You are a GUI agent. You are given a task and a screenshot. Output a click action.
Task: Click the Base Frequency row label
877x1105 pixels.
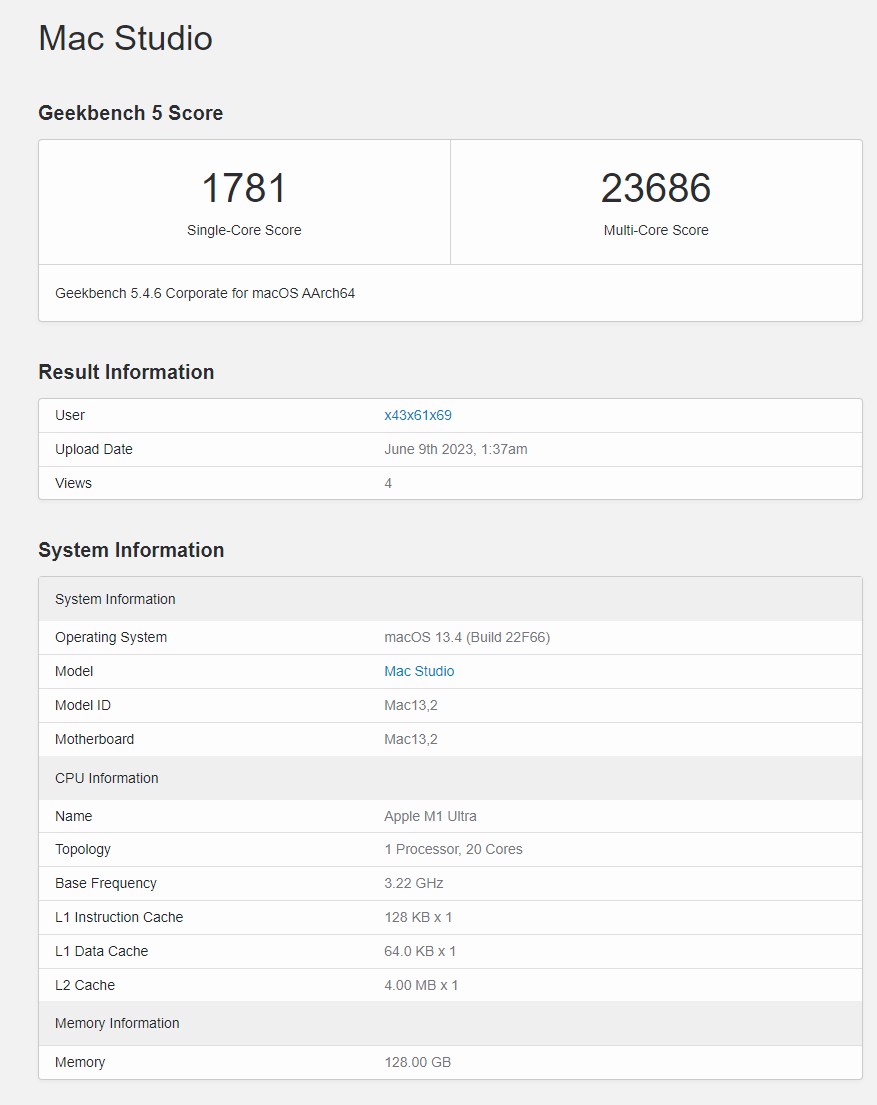[106, 883]
